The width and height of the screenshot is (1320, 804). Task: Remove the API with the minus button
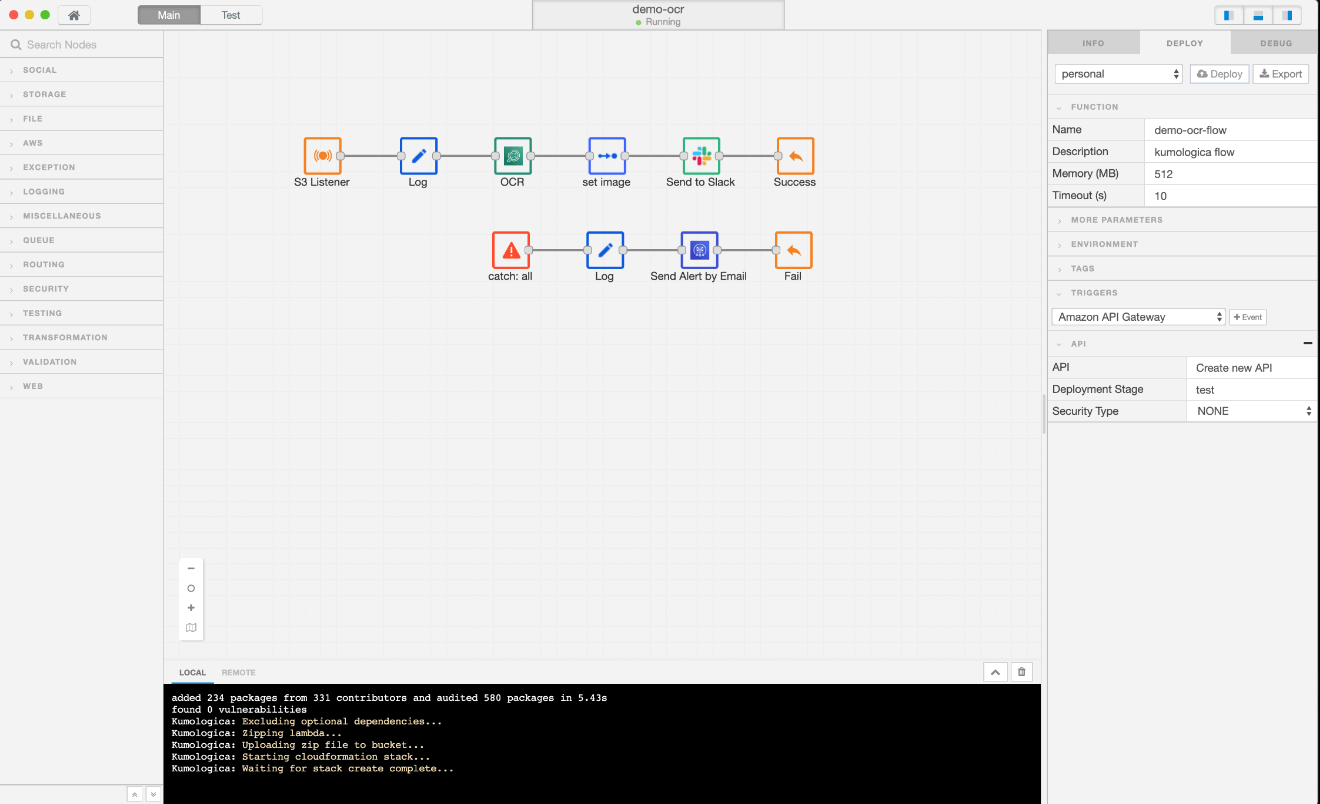pyautogui.click(x=1308, y=344)
